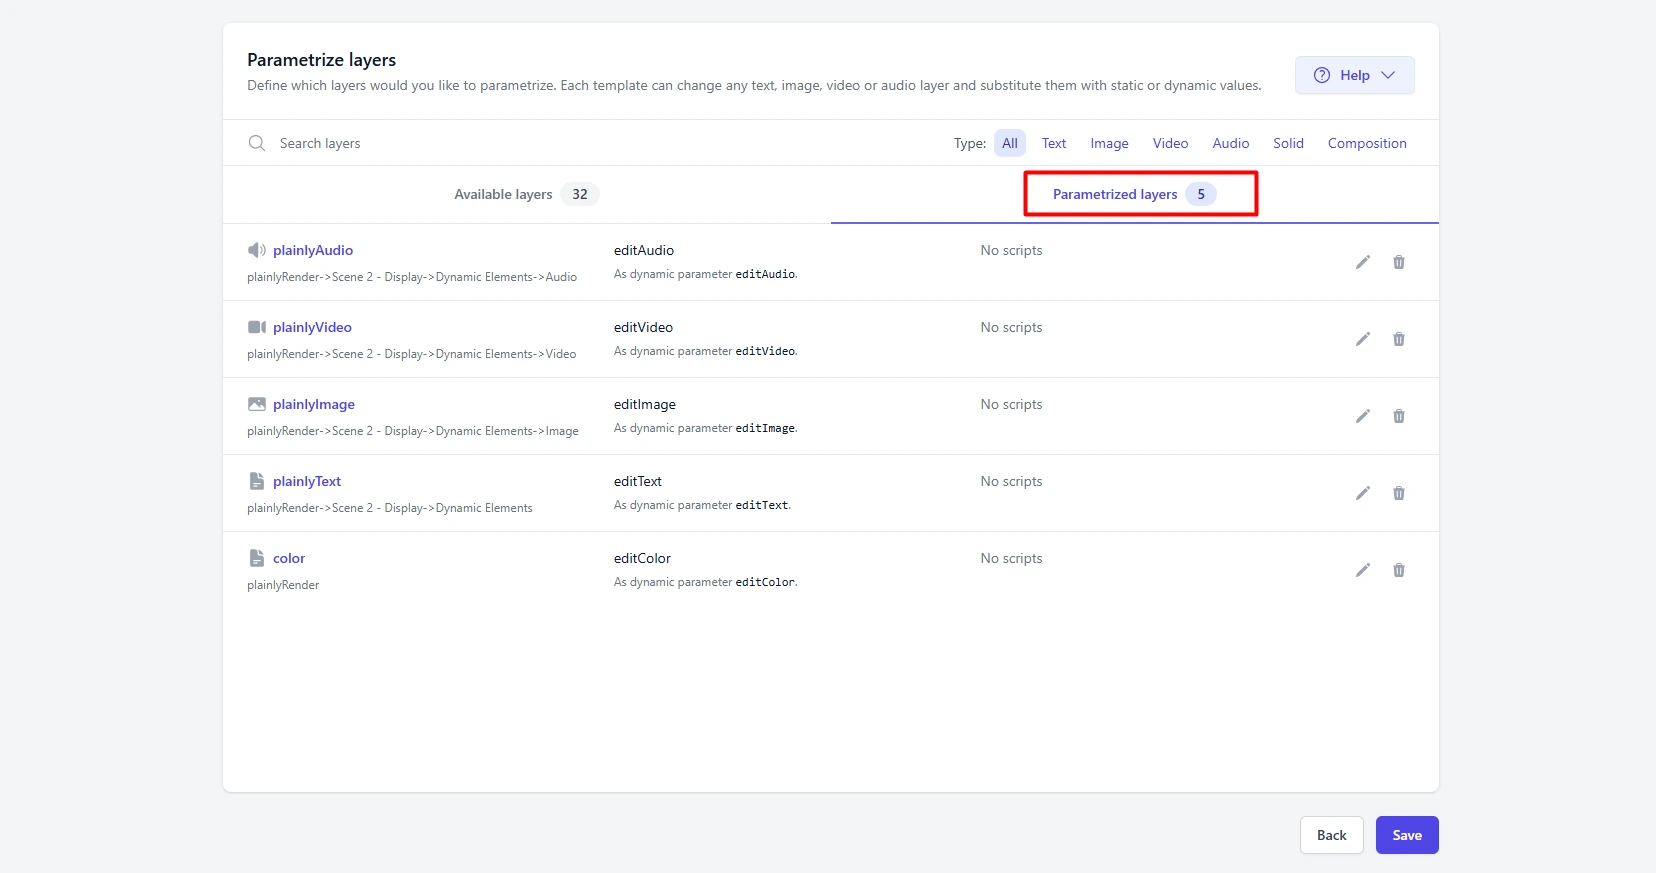Select the editImage parameter name

pos(645,404)
